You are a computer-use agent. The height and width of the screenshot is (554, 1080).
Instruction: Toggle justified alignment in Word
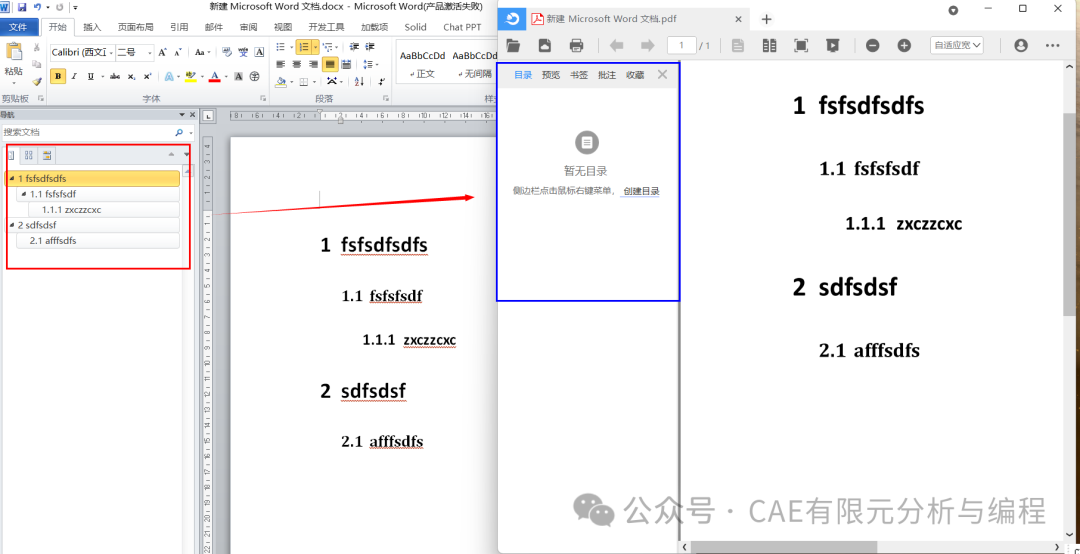point(330,64)
